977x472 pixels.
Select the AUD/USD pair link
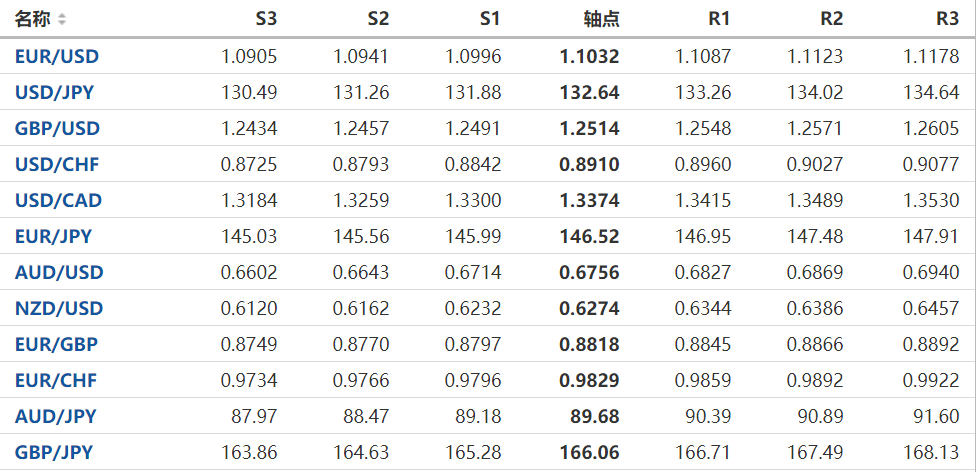(x=58, y=273)
